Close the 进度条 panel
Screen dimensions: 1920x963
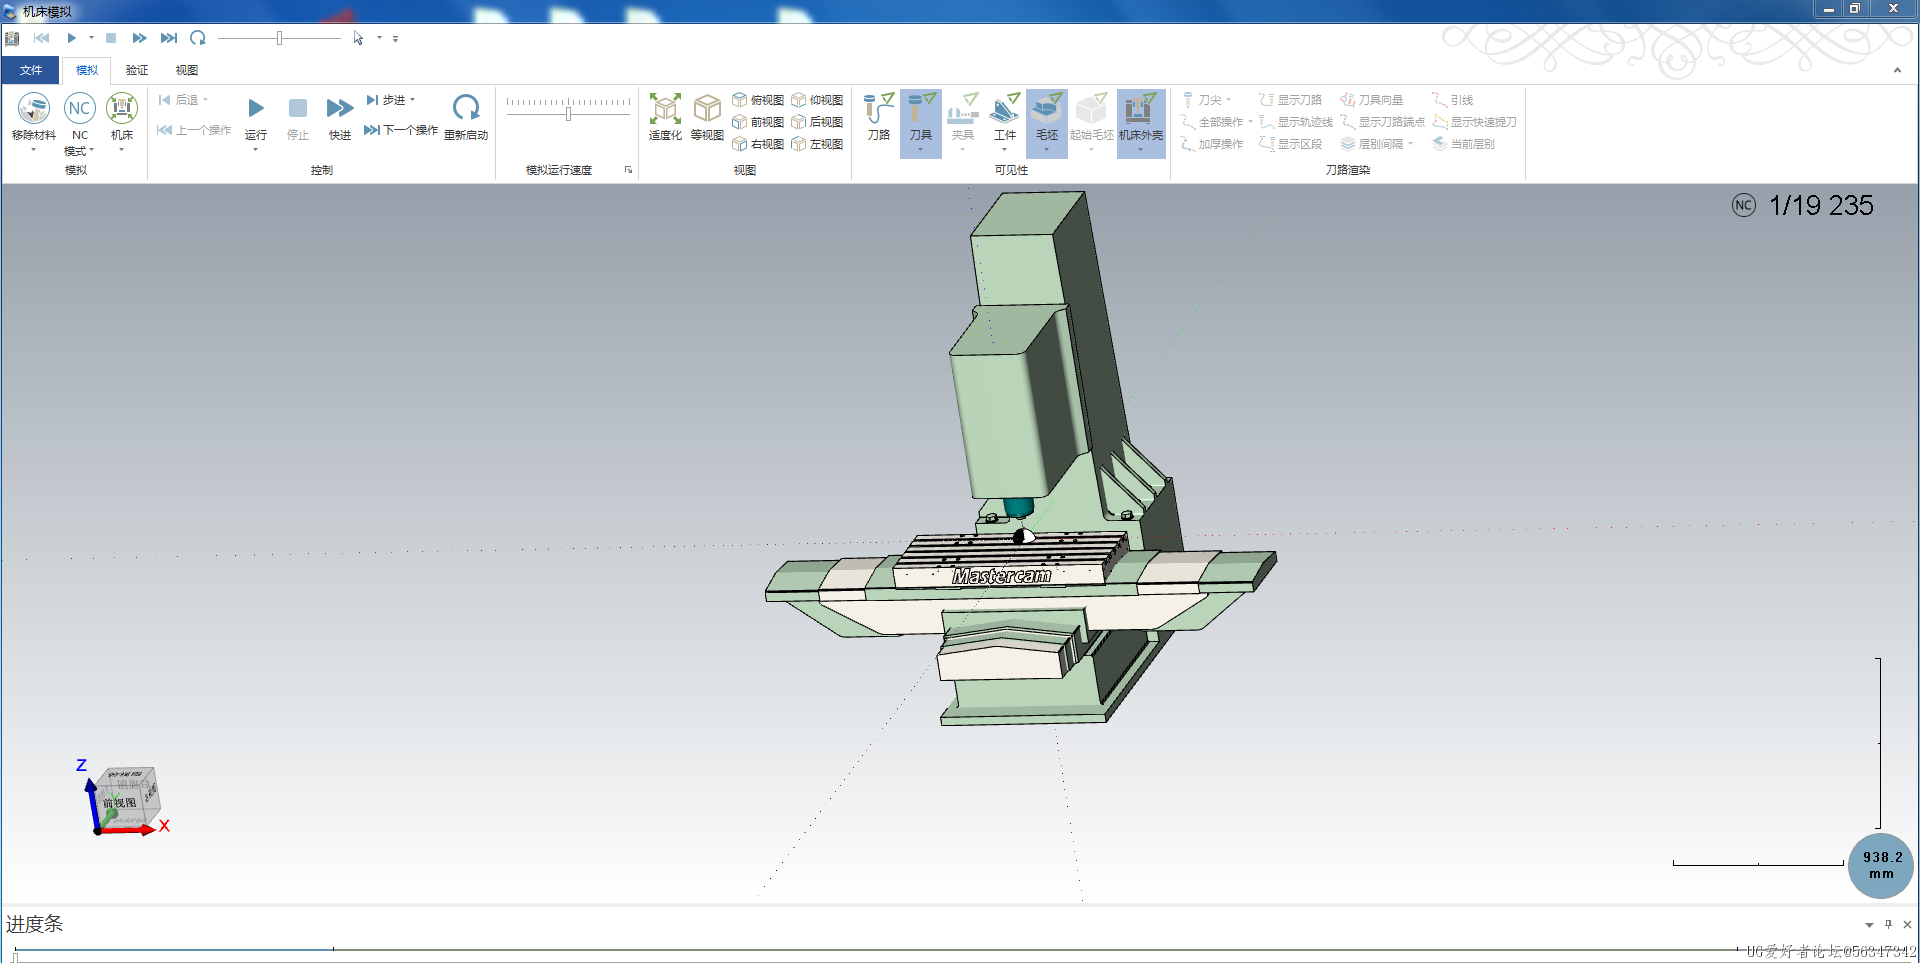point(1907,924)
